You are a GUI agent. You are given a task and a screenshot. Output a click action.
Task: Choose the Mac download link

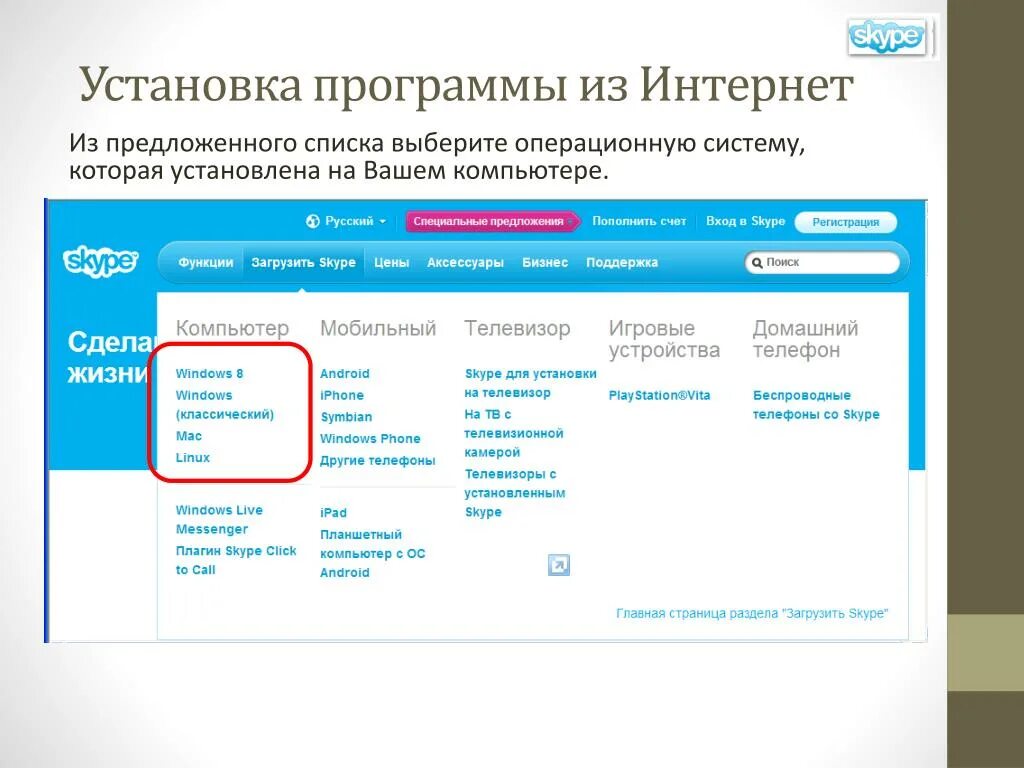[189, 436]
